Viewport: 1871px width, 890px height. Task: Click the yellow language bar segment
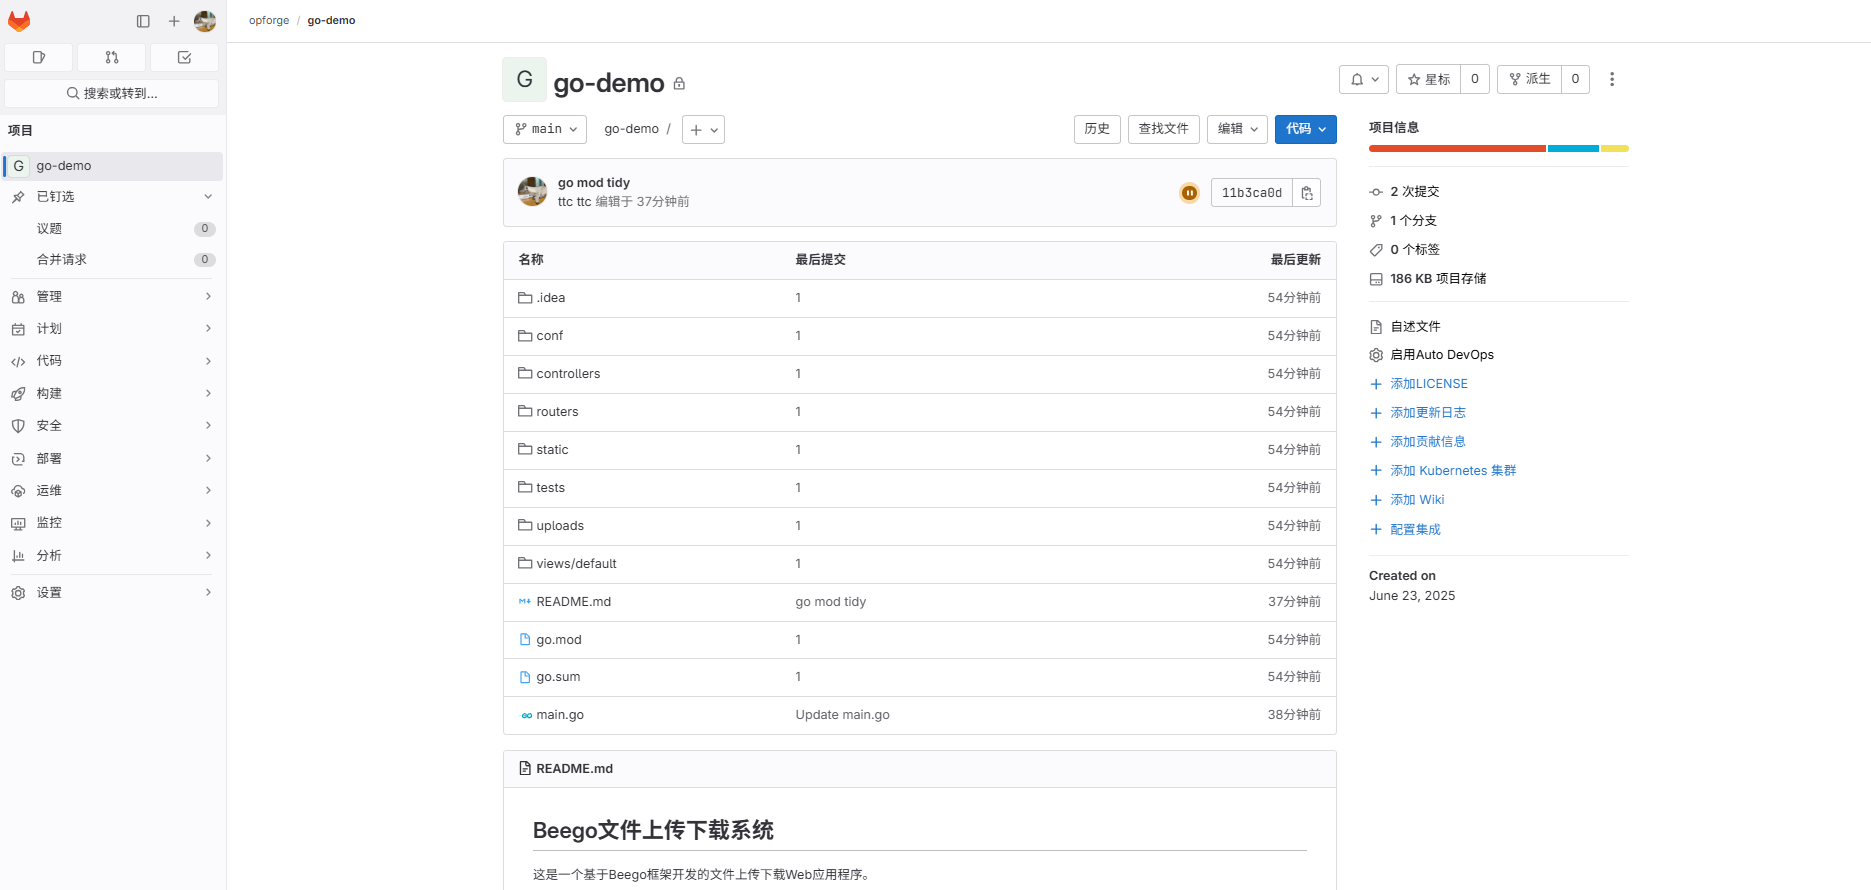(x=1615, y=149)
